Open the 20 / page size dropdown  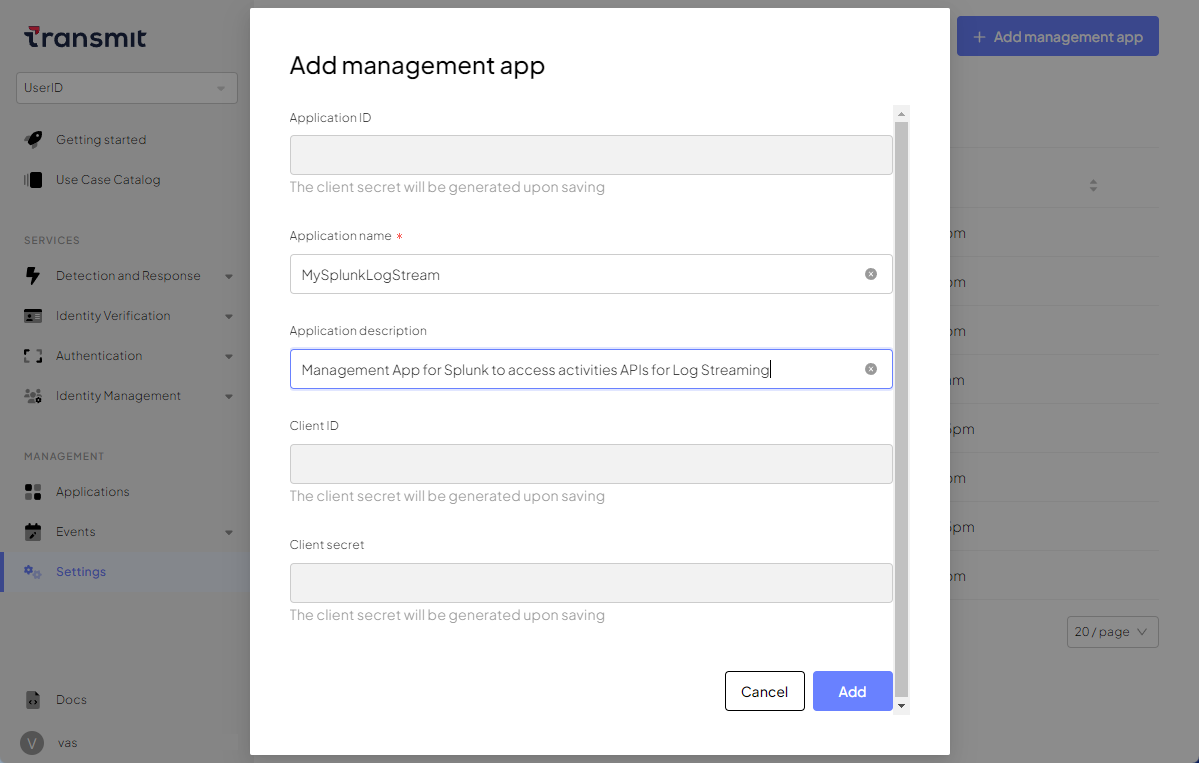click(1112, 632)
